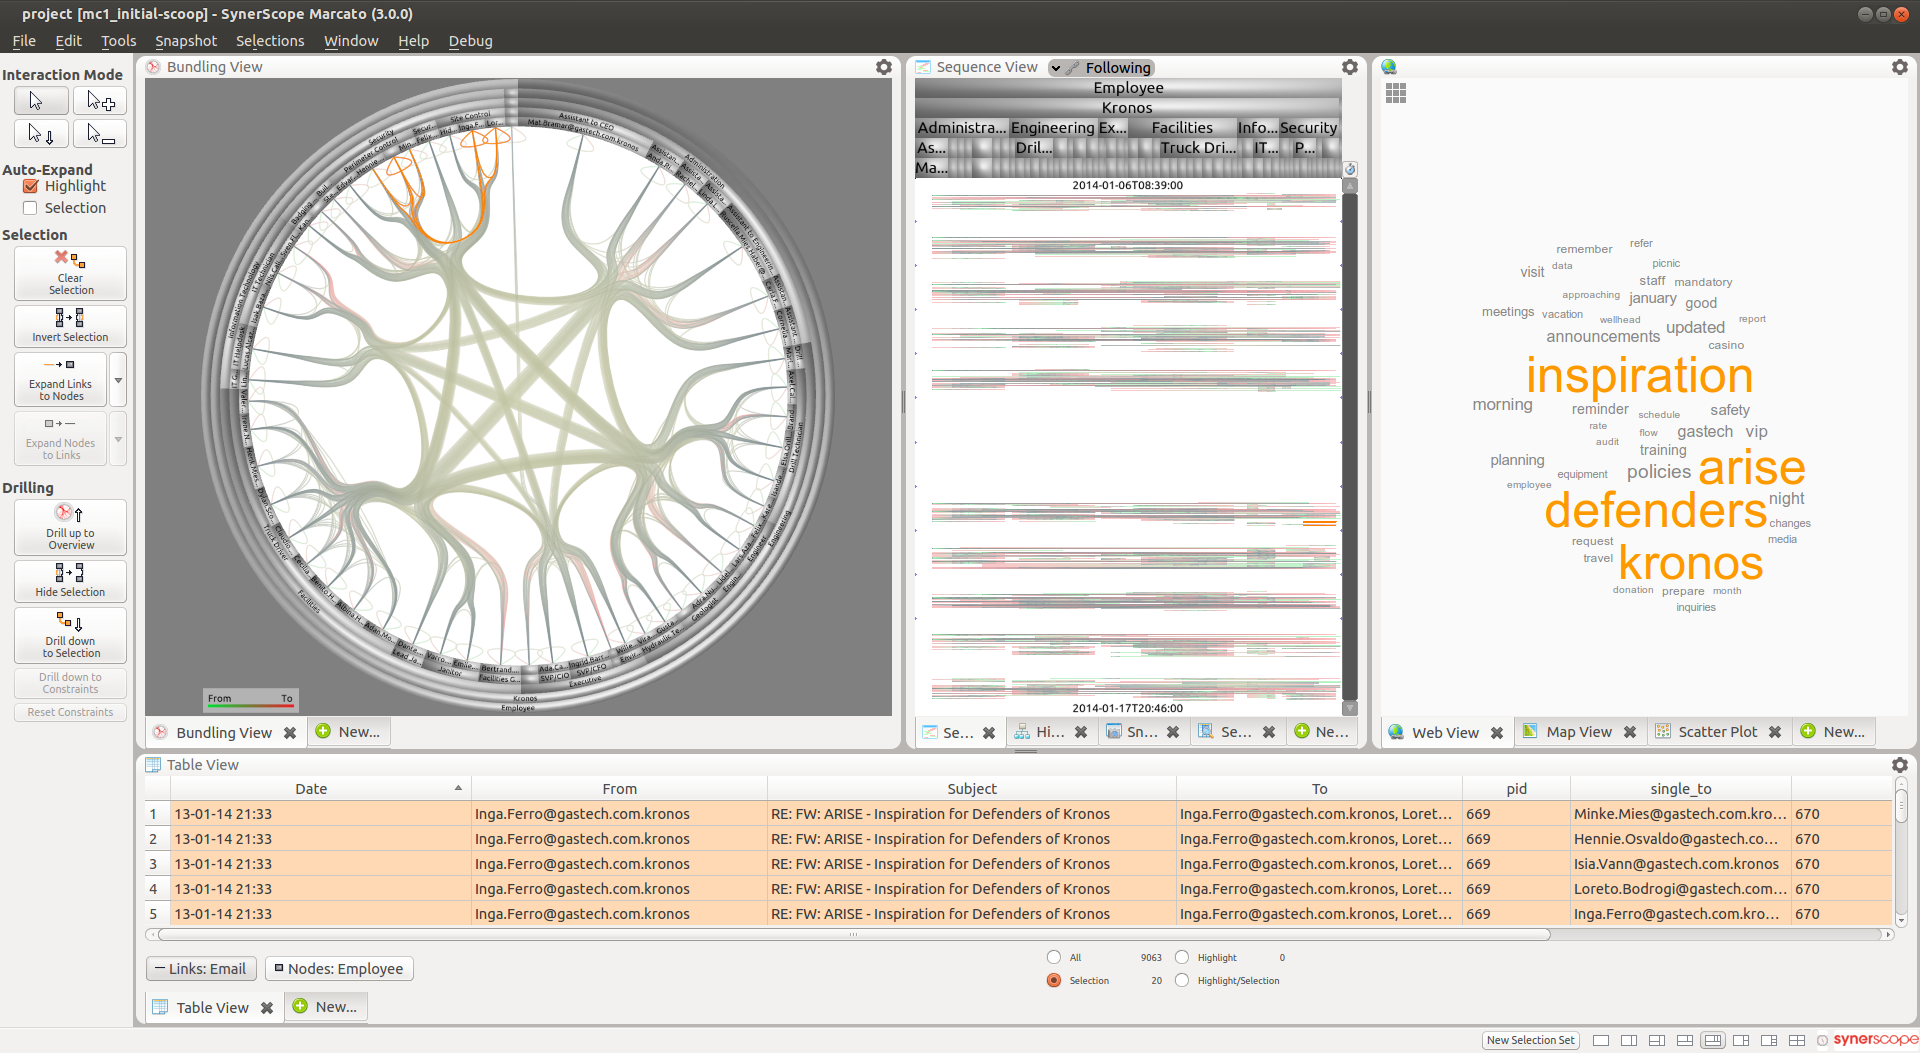1920x1053 pixels.
Task: Click the clock icon above sequence scrollbar
Action: click(1350, 169)
